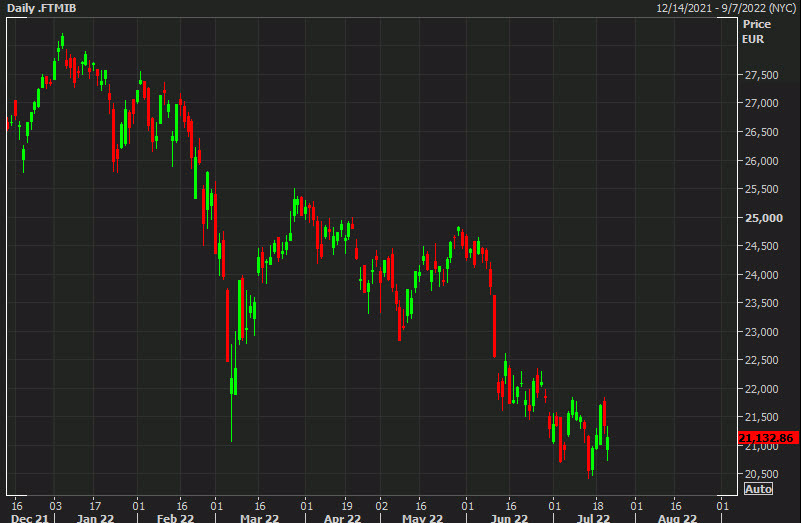Click the 24,500 price axis label
The width and height of the screenshot is (801, 523).
(x=761, y=246)
